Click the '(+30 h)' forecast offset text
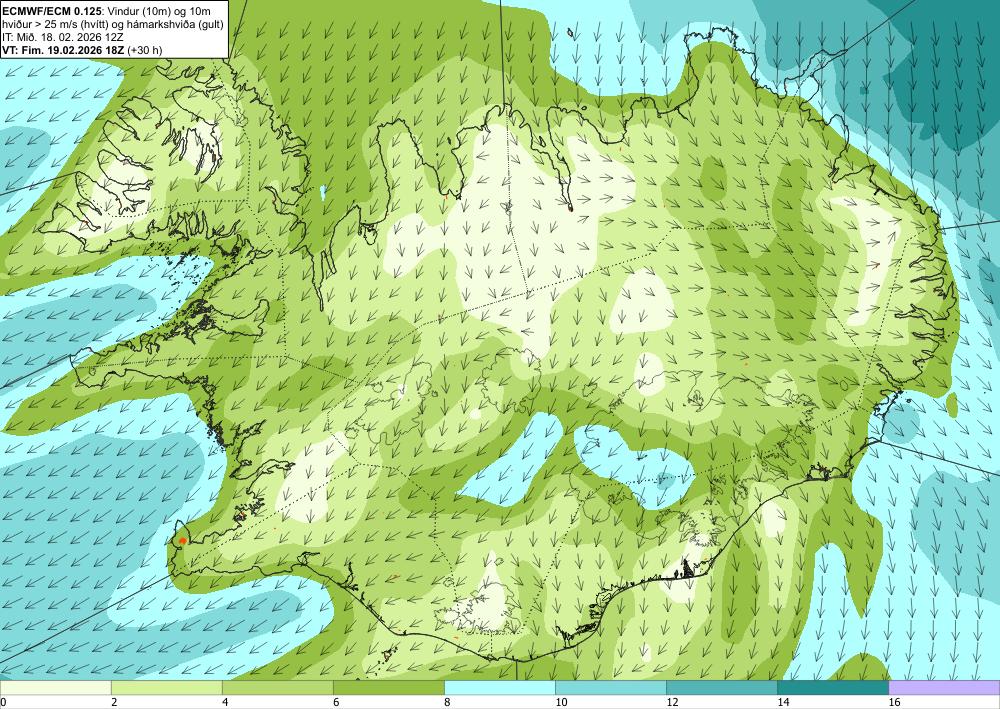Image resolution: width=1000 pixels, height=709 pixels. [x=145, y=50]
